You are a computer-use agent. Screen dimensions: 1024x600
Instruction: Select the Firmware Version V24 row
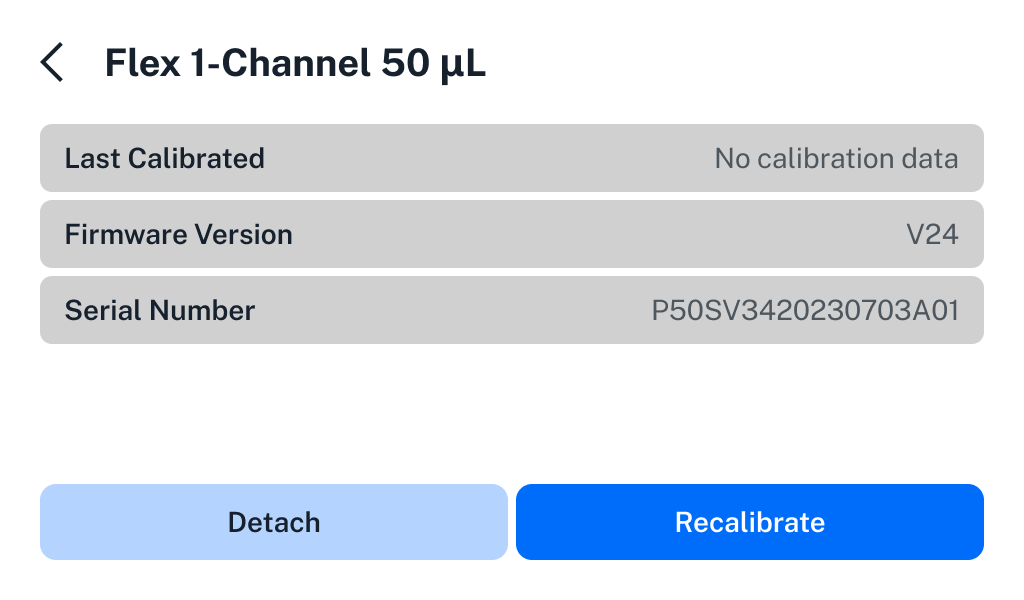point(512,234)
